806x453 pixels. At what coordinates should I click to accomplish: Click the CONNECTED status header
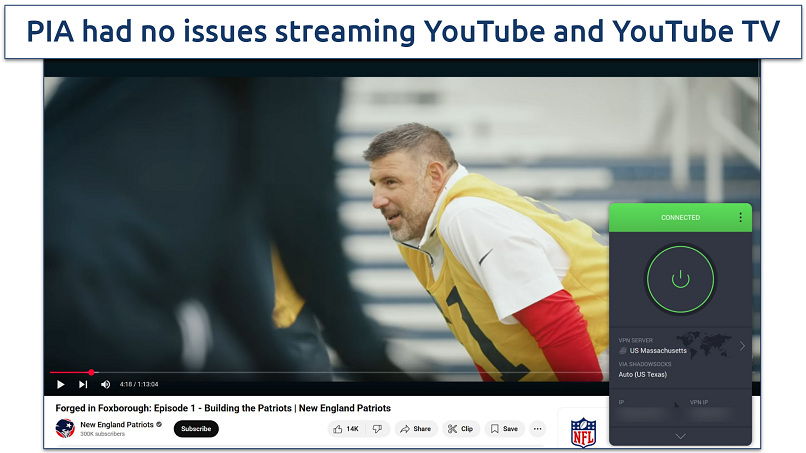pos(680,218)
